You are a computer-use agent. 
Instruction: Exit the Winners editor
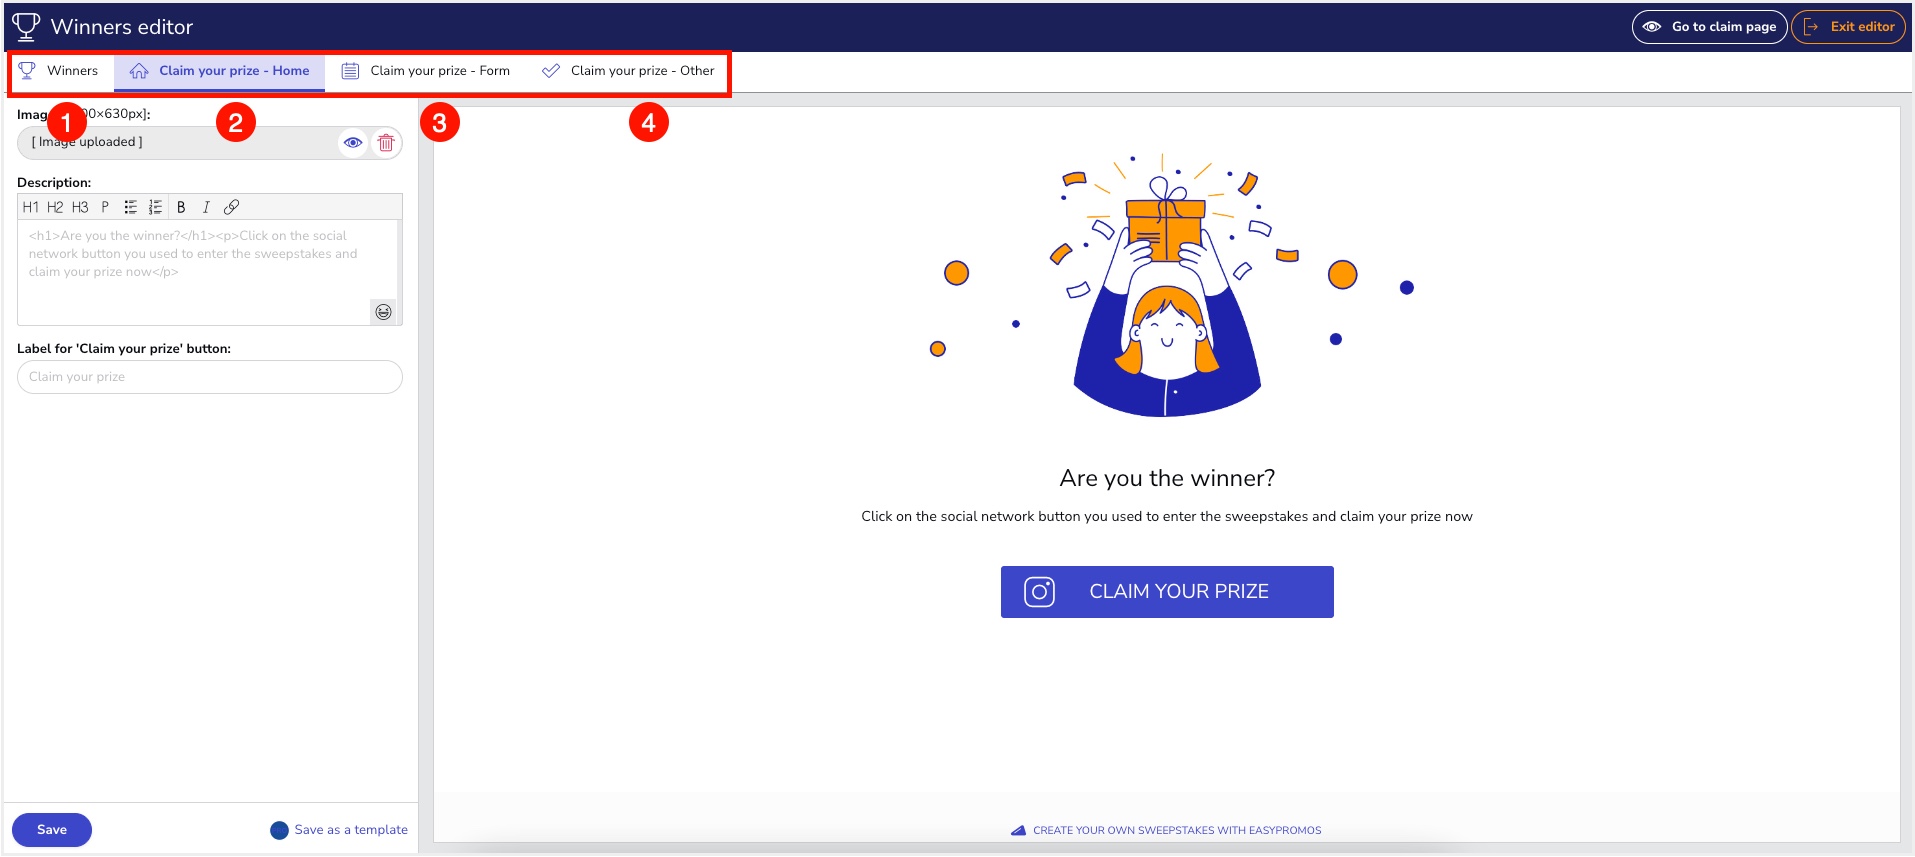tap(1848, 27)
